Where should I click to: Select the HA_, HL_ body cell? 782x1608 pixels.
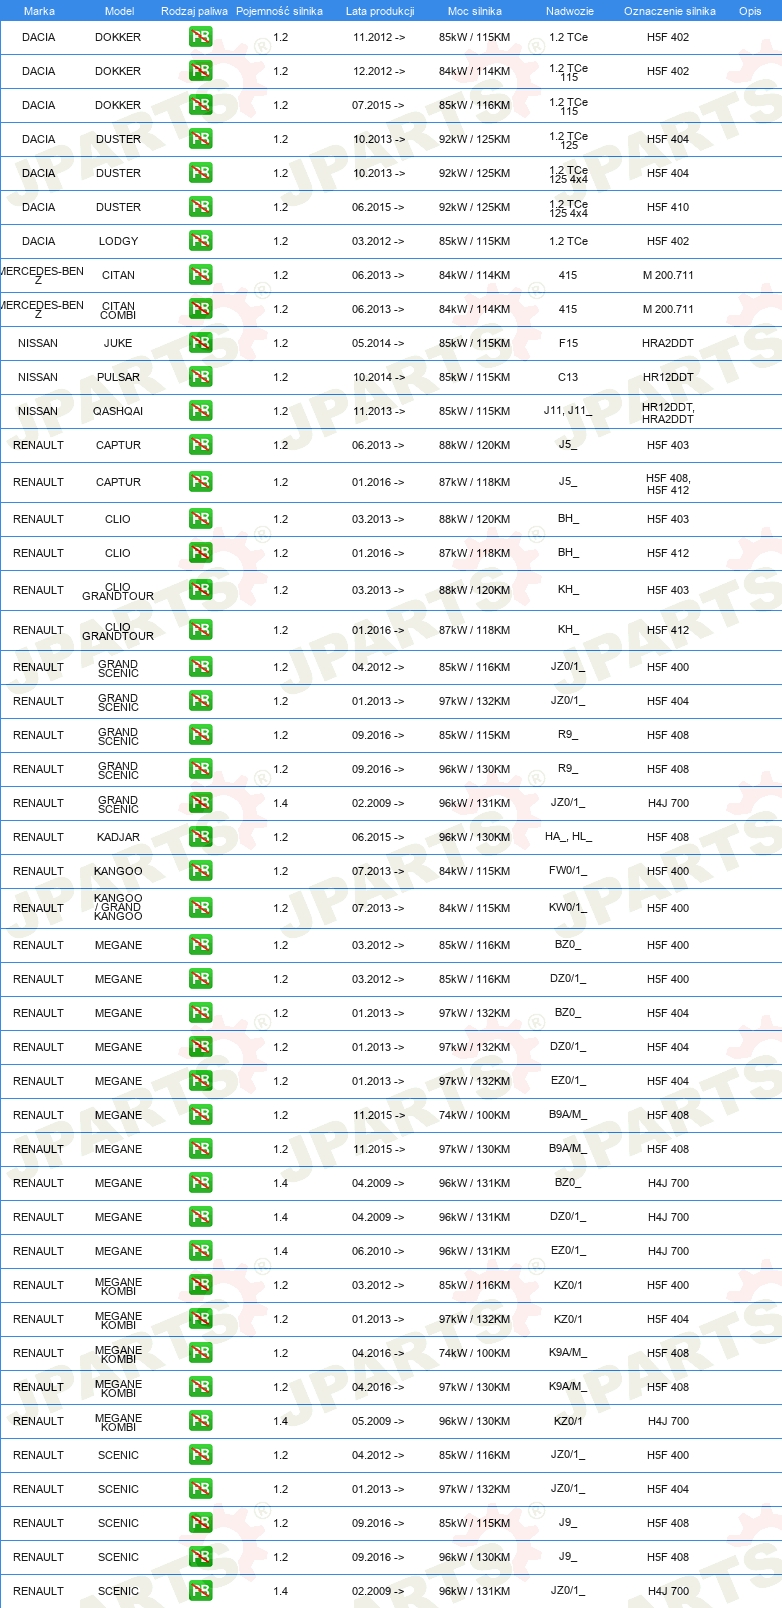(568, 837)
